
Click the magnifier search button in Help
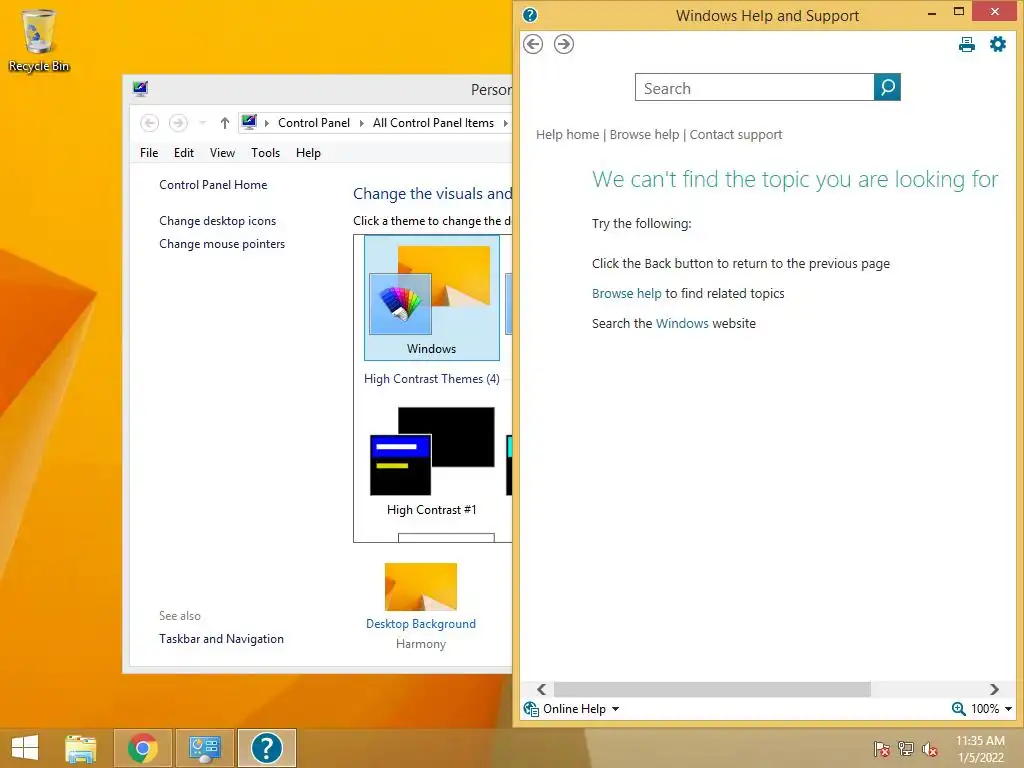click(x=887, y=88)
